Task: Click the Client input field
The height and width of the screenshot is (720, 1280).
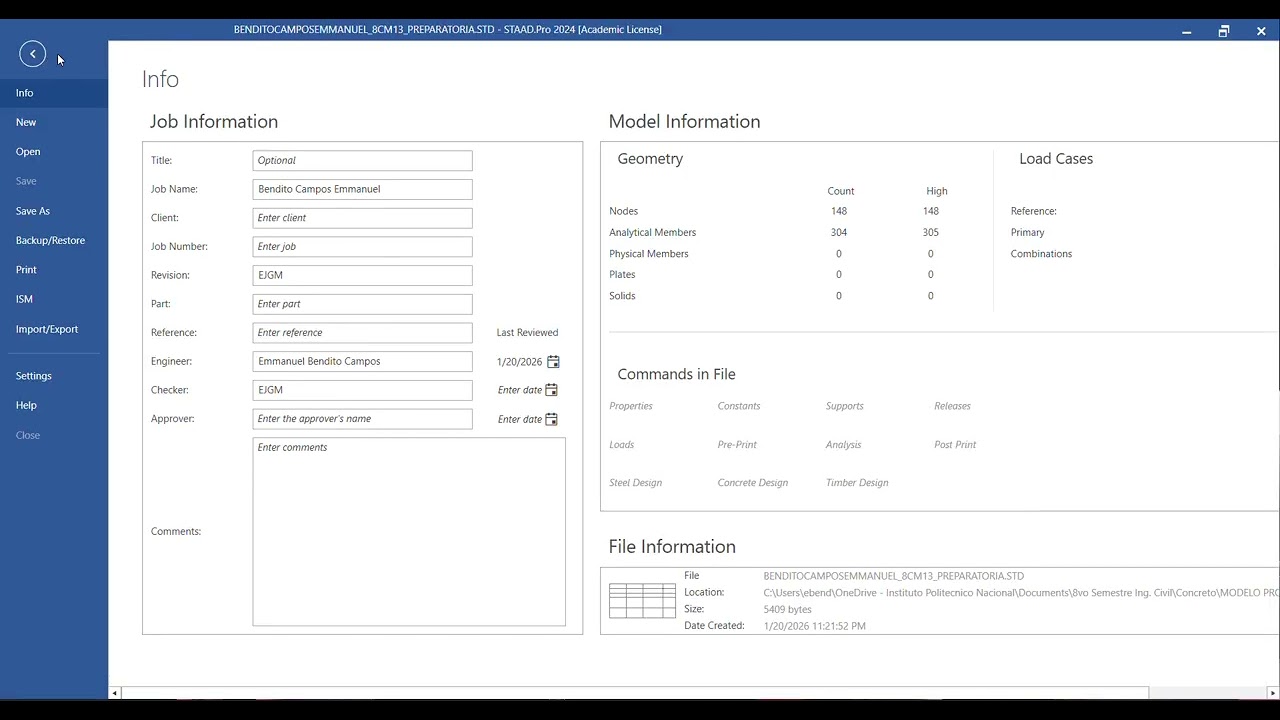Action: click(x=362, y=218)
